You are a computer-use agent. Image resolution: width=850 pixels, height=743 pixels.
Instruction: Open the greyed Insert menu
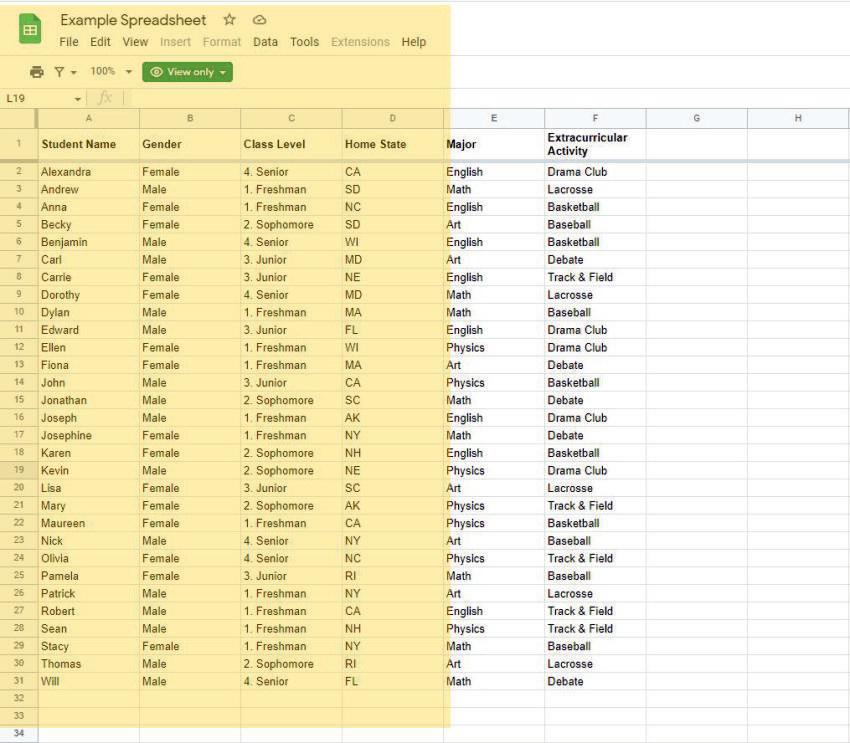tap(175, 42)
